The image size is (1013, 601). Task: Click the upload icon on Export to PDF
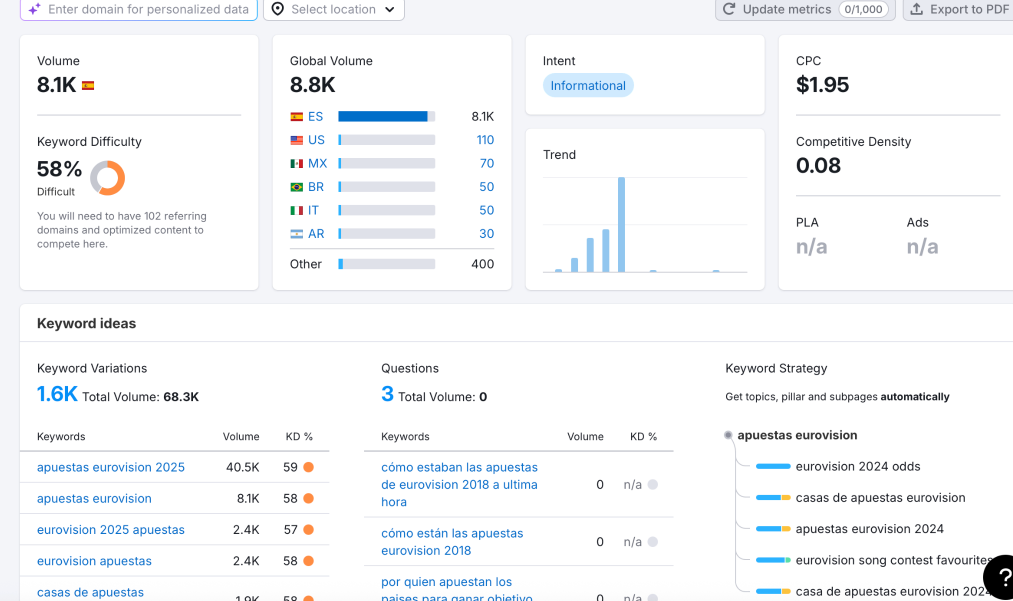click(916, 9)
